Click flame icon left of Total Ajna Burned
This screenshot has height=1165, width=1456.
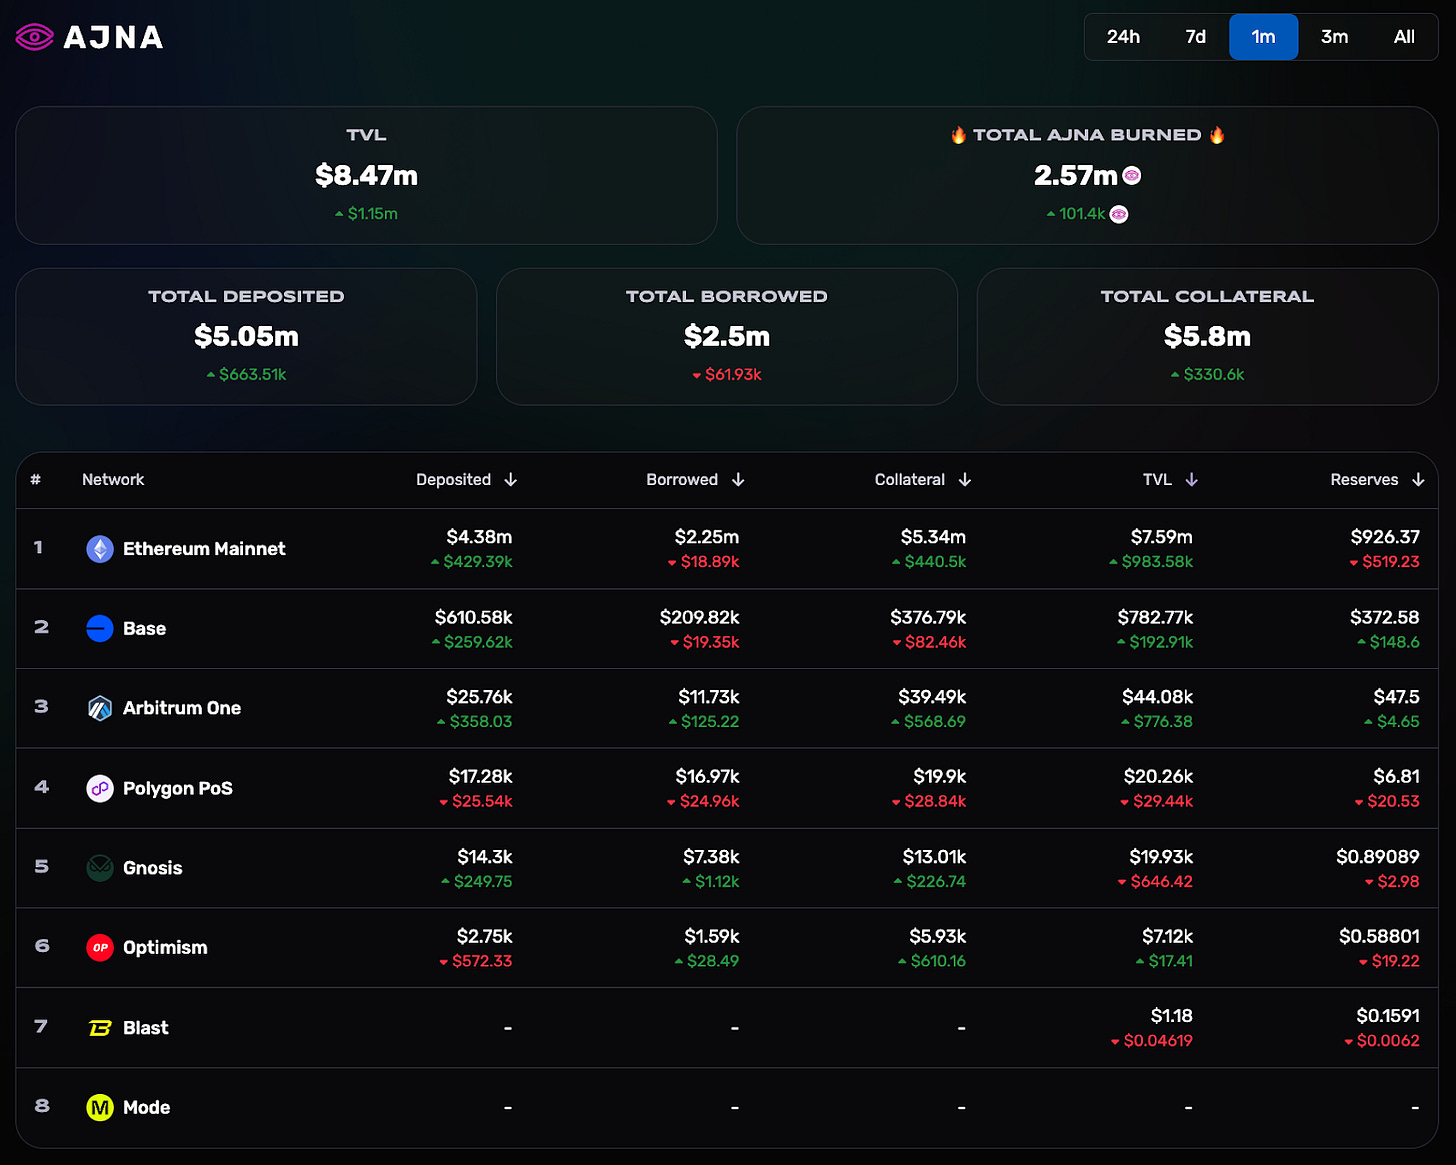[958, 135]
